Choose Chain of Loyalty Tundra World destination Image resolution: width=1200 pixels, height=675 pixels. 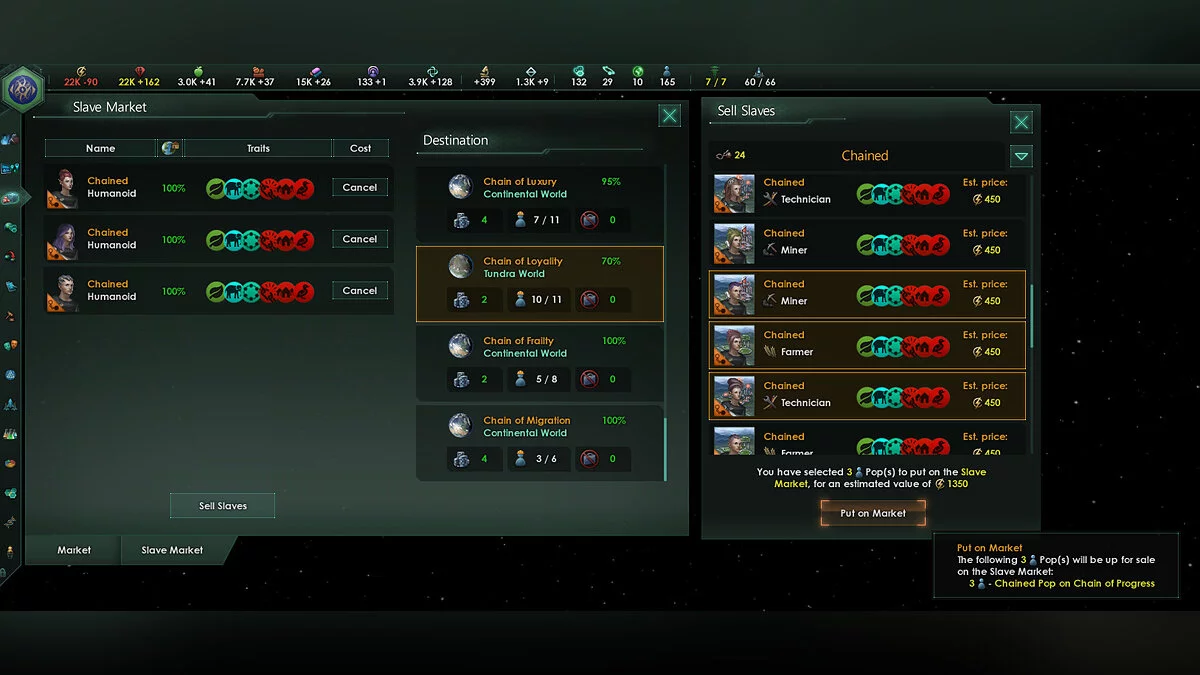[x=540, y=284]
